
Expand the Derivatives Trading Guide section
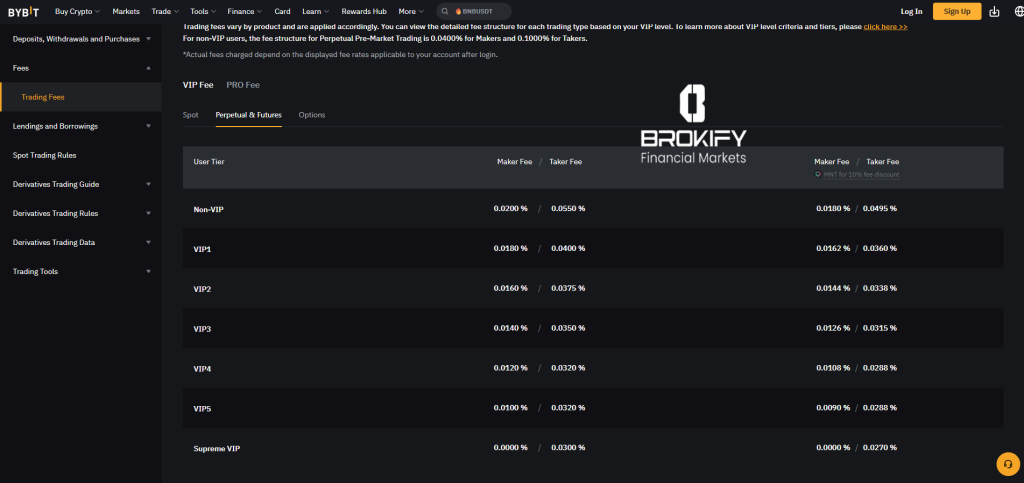(148, 184)
